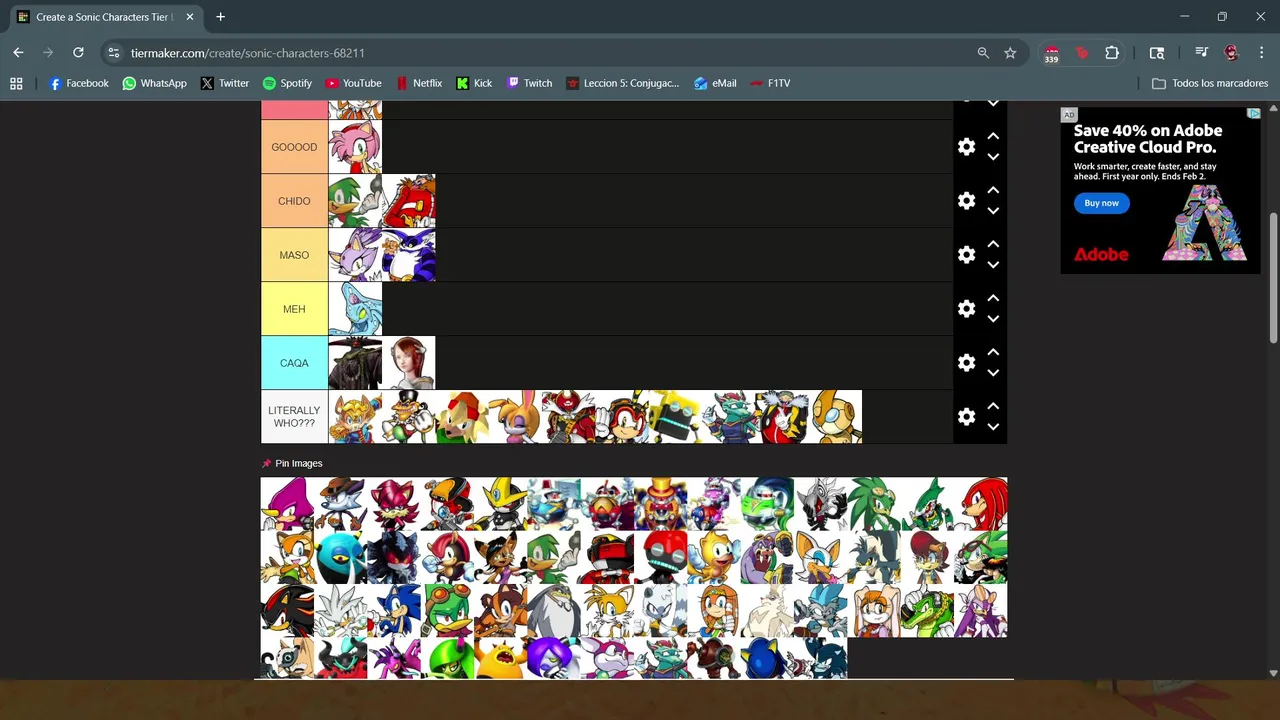The height and width of the screenshot is (720, 1280).
Task: Open Twitter bookmark
Action: click(225, 83)
